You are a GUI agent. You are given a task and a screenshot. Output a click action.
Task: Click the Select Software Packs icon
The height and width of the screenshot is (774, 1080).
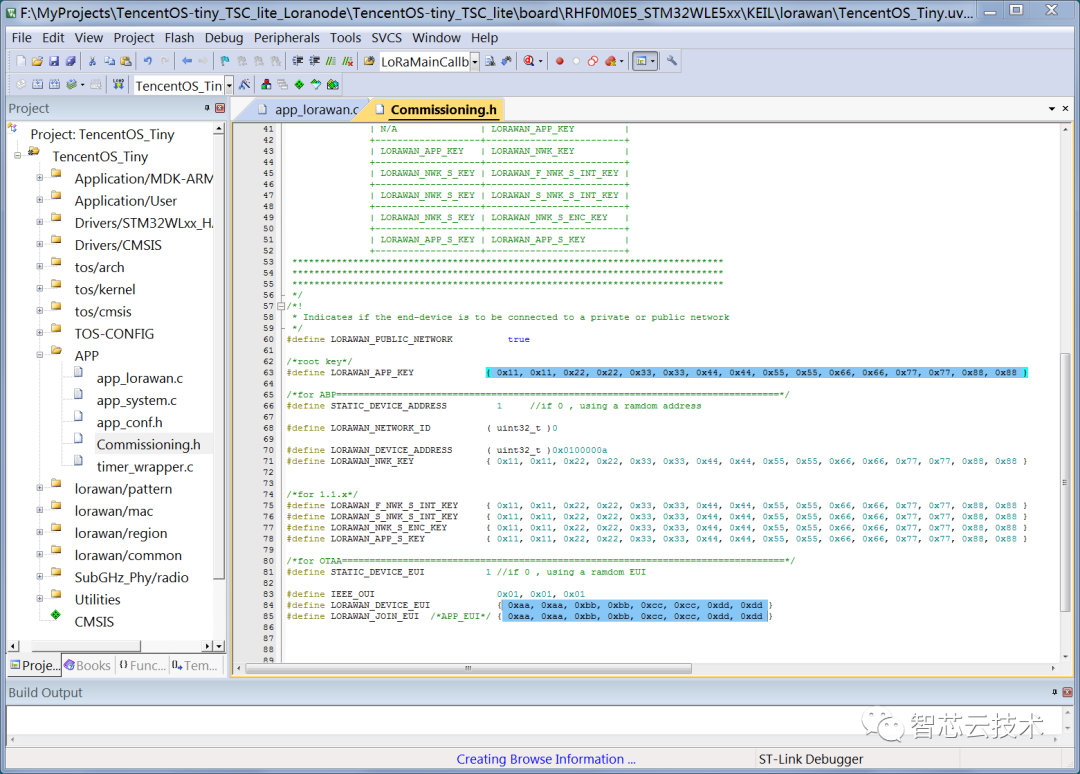pyautogui.click(x=315, y=85)
